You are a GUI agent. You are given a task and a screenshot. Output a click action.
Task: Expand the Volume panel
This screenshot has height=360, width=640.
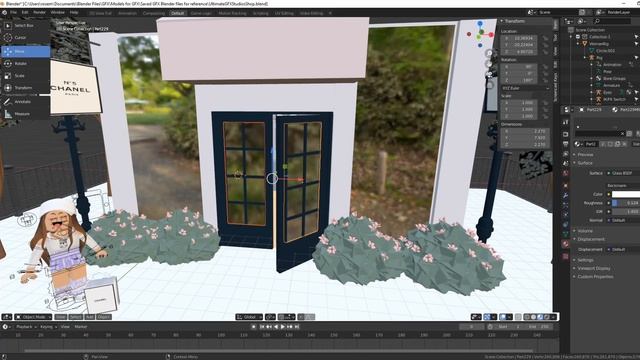(x=585, y=231)
